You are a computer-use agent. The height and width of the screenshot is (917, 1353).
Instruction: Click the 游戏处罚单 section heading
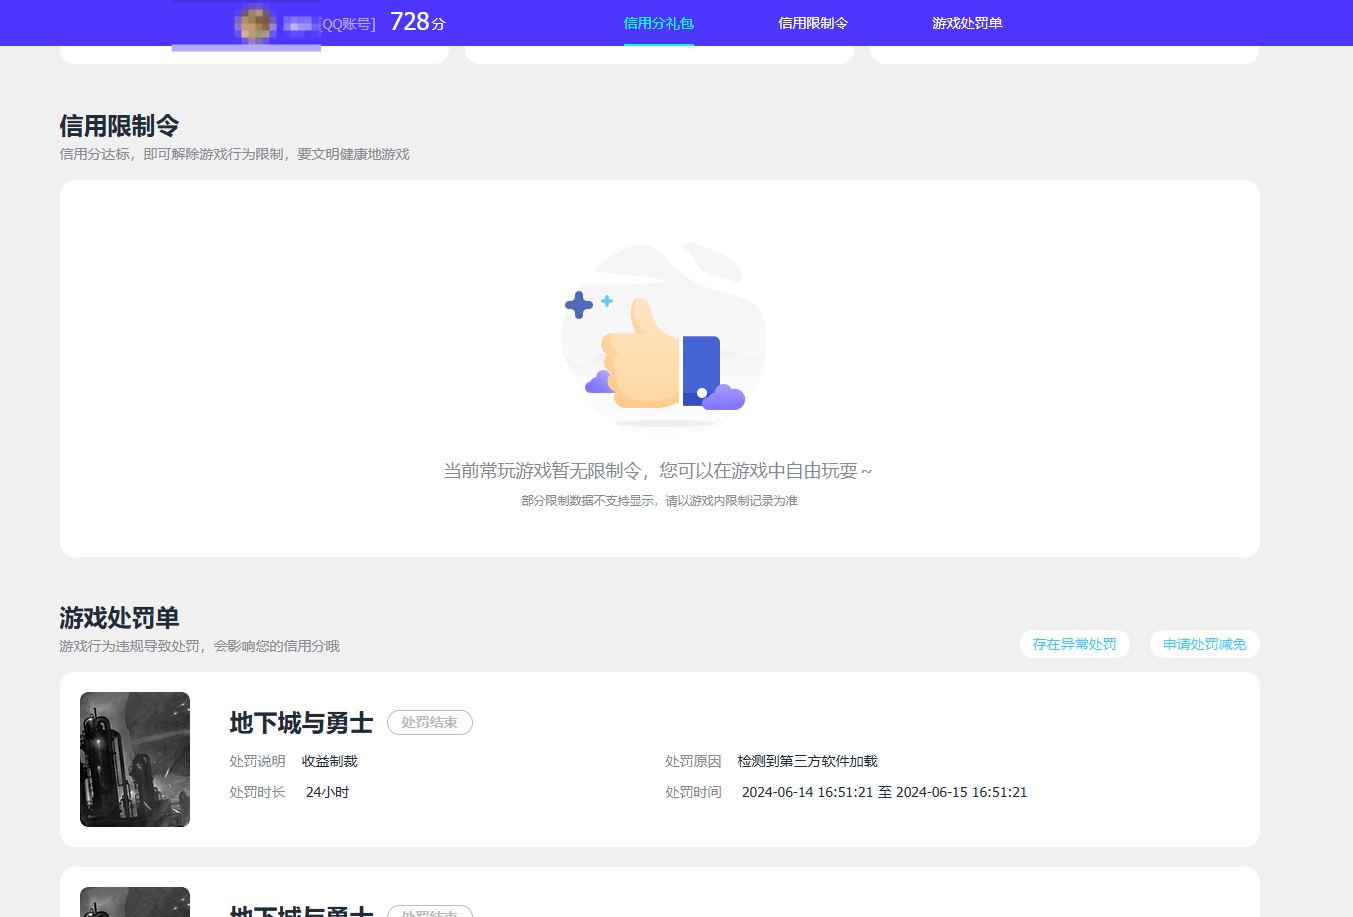[x=119, y=618]
